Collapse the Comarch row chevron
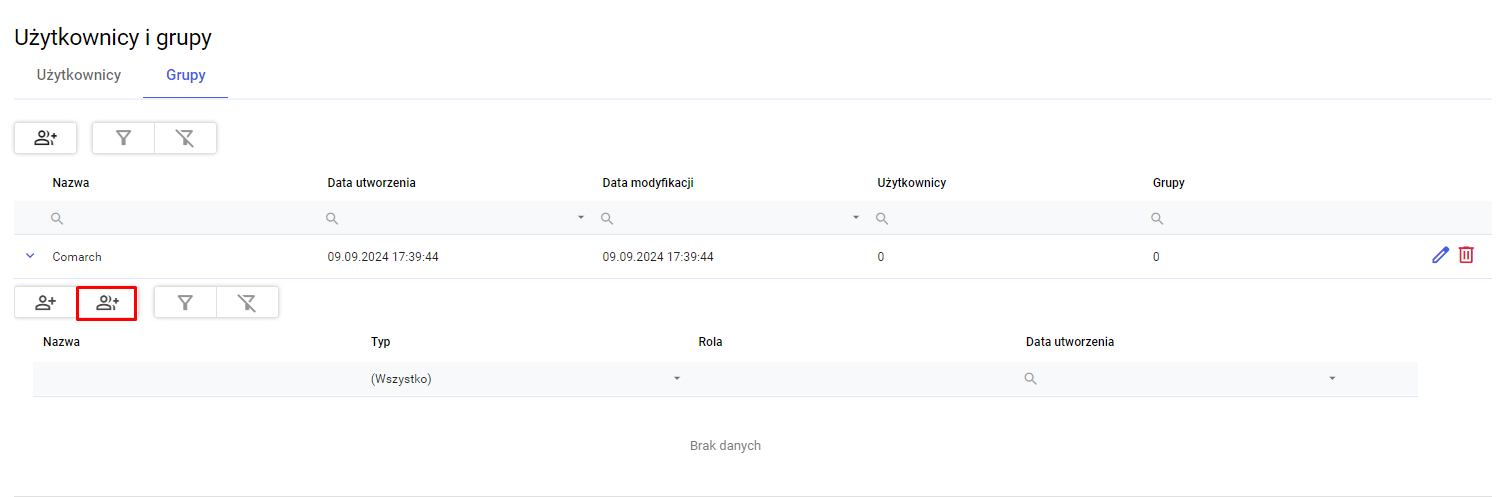1497x497 pixels. coord(29,256)
